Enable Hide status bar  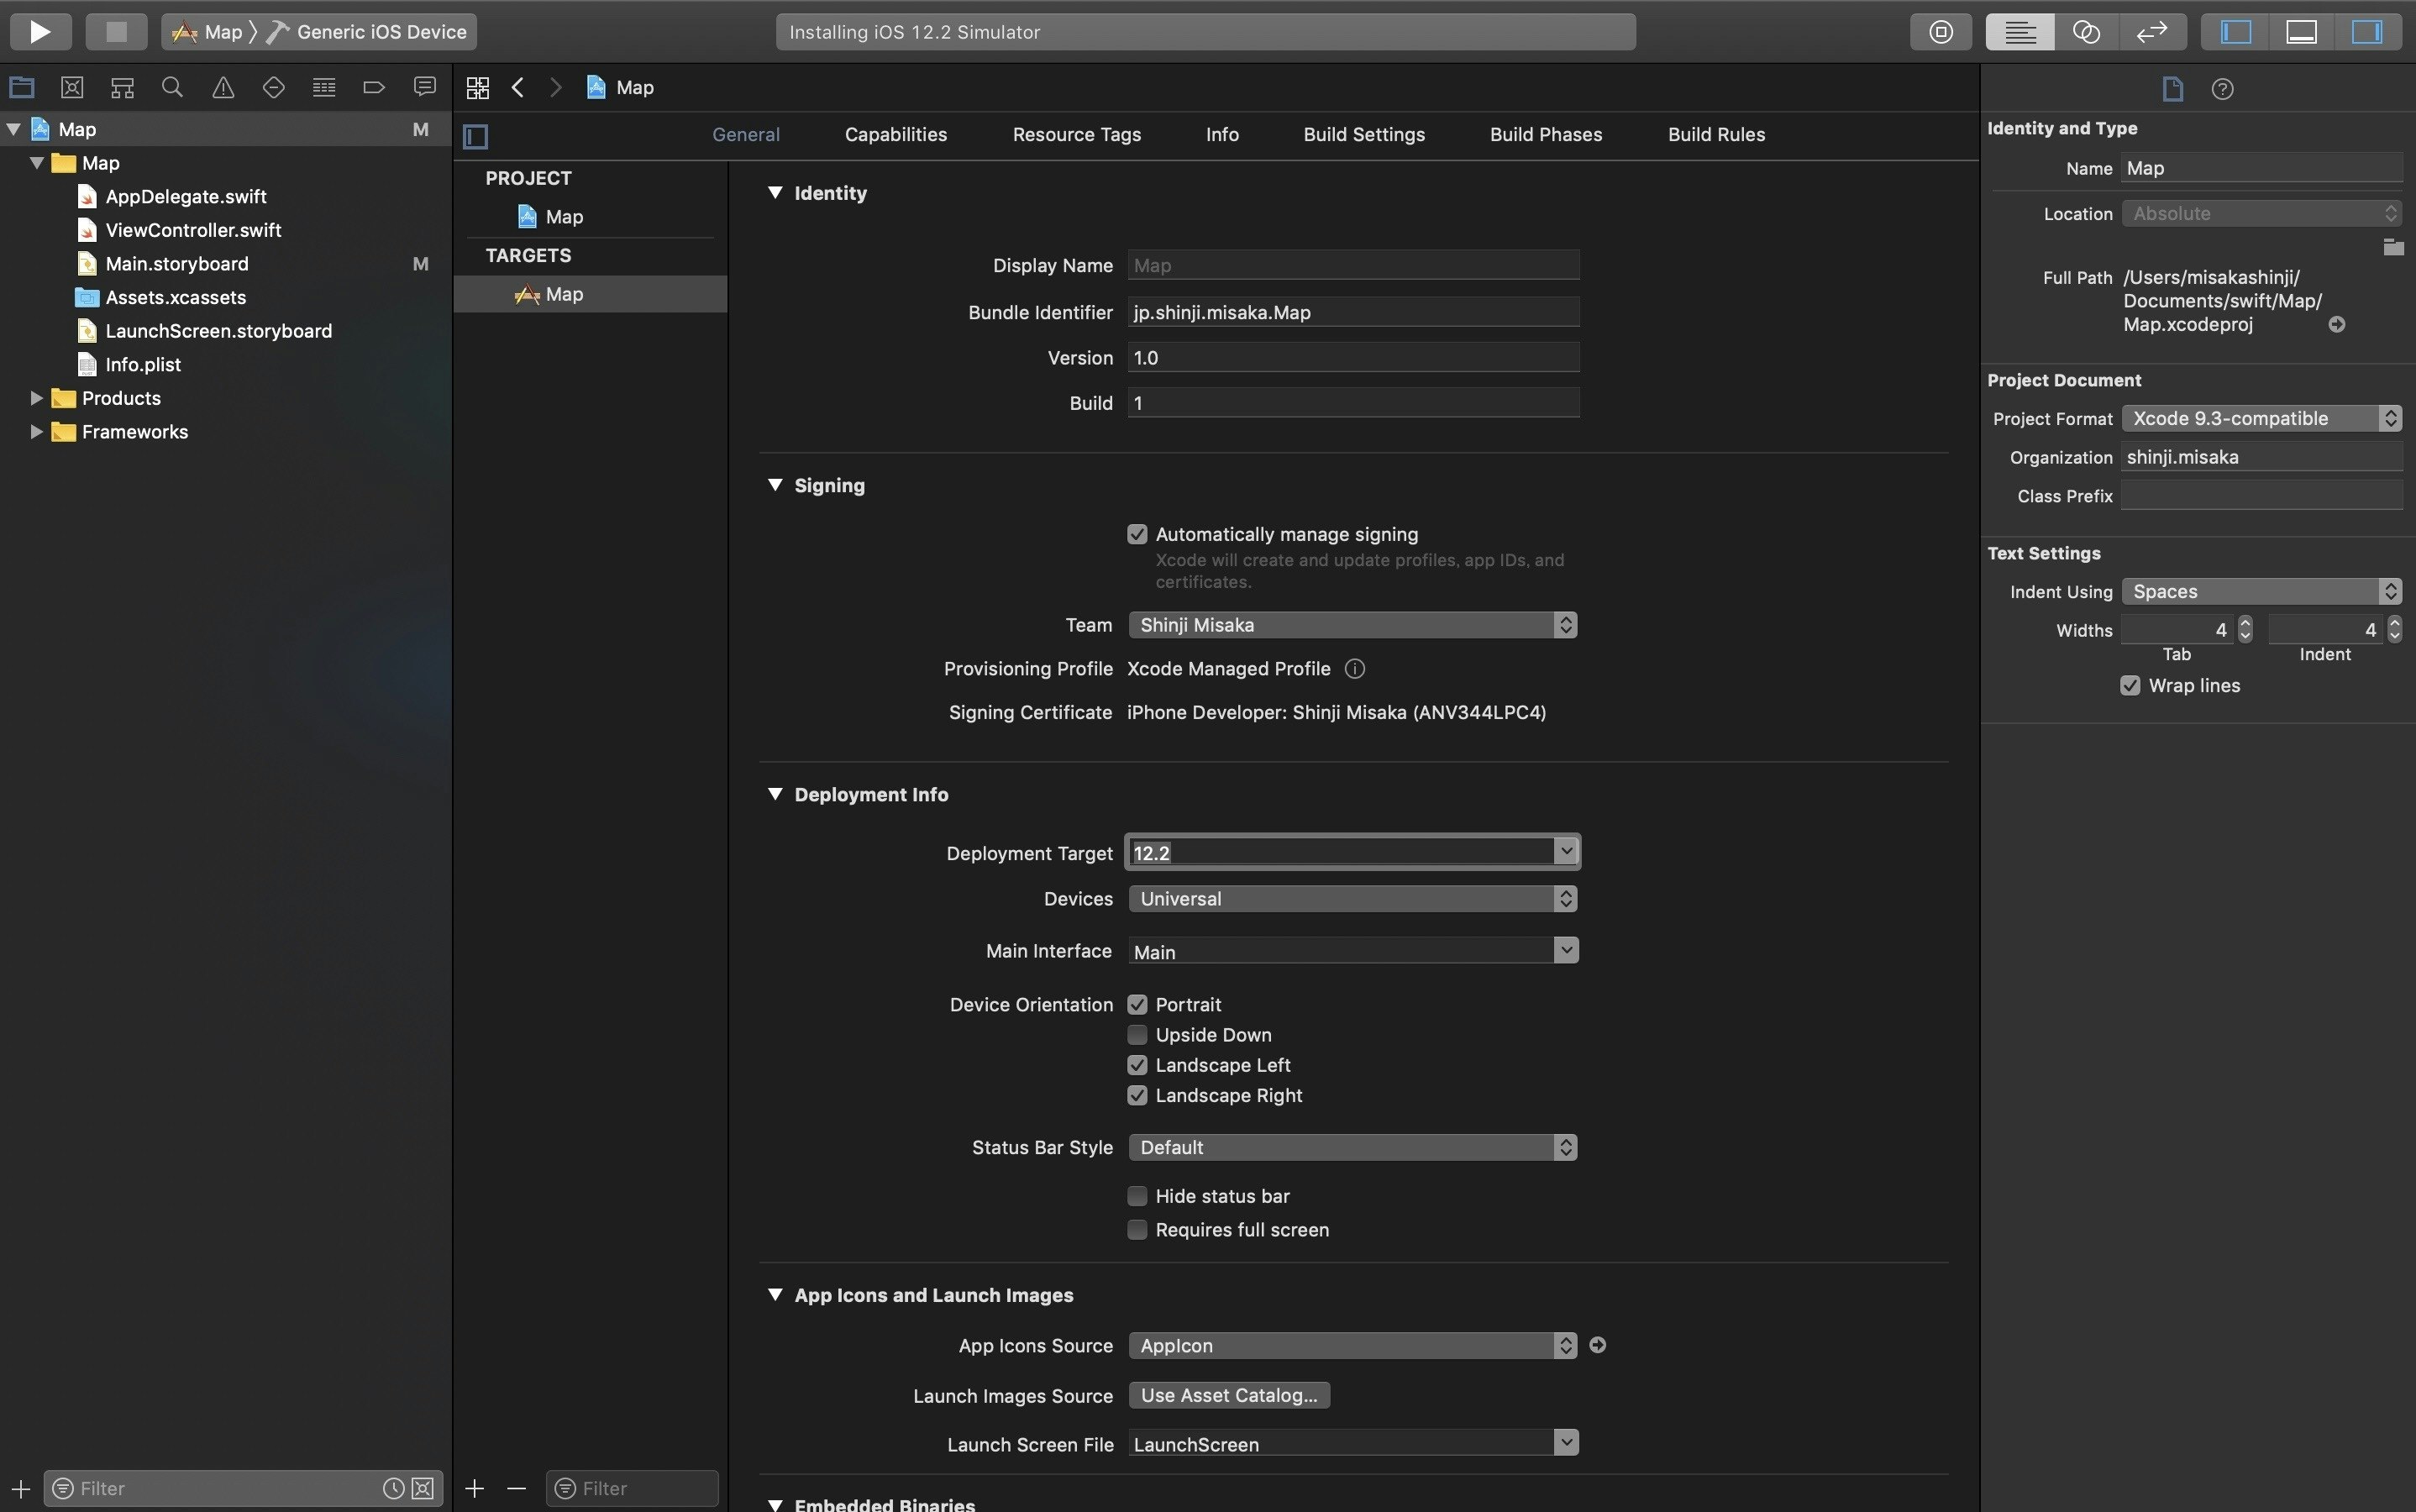click(1137, 1196)
